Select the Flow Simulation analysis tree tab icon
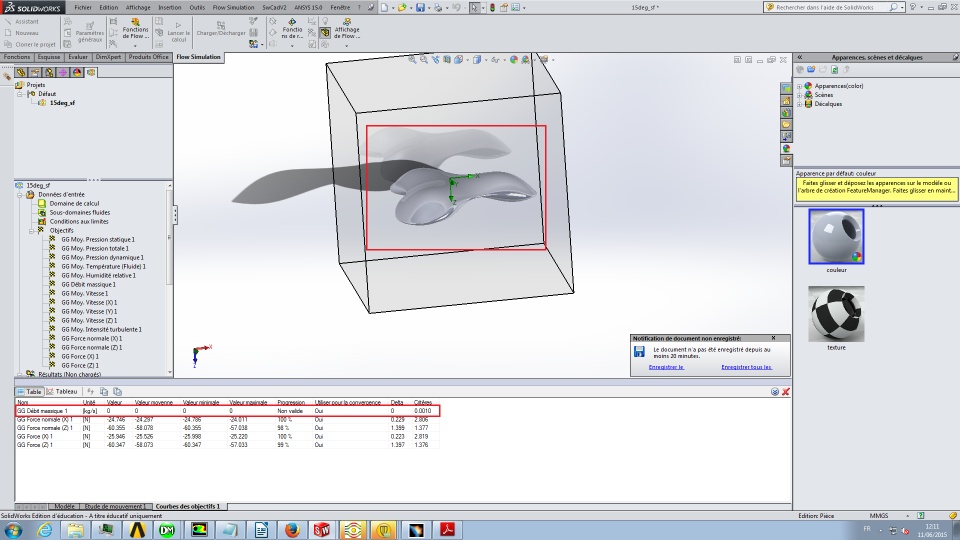The height and width of the screenshot is (540, 960). (x=91, y=72)
